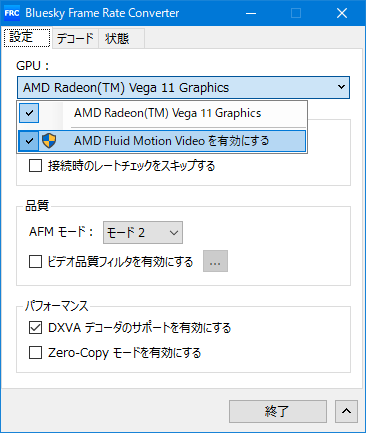The height and width of the screenshot is (433, 366).
Task: Click checkmark beside AMD Radeon Vega 11 entry
Action: (x=29, y=113)
